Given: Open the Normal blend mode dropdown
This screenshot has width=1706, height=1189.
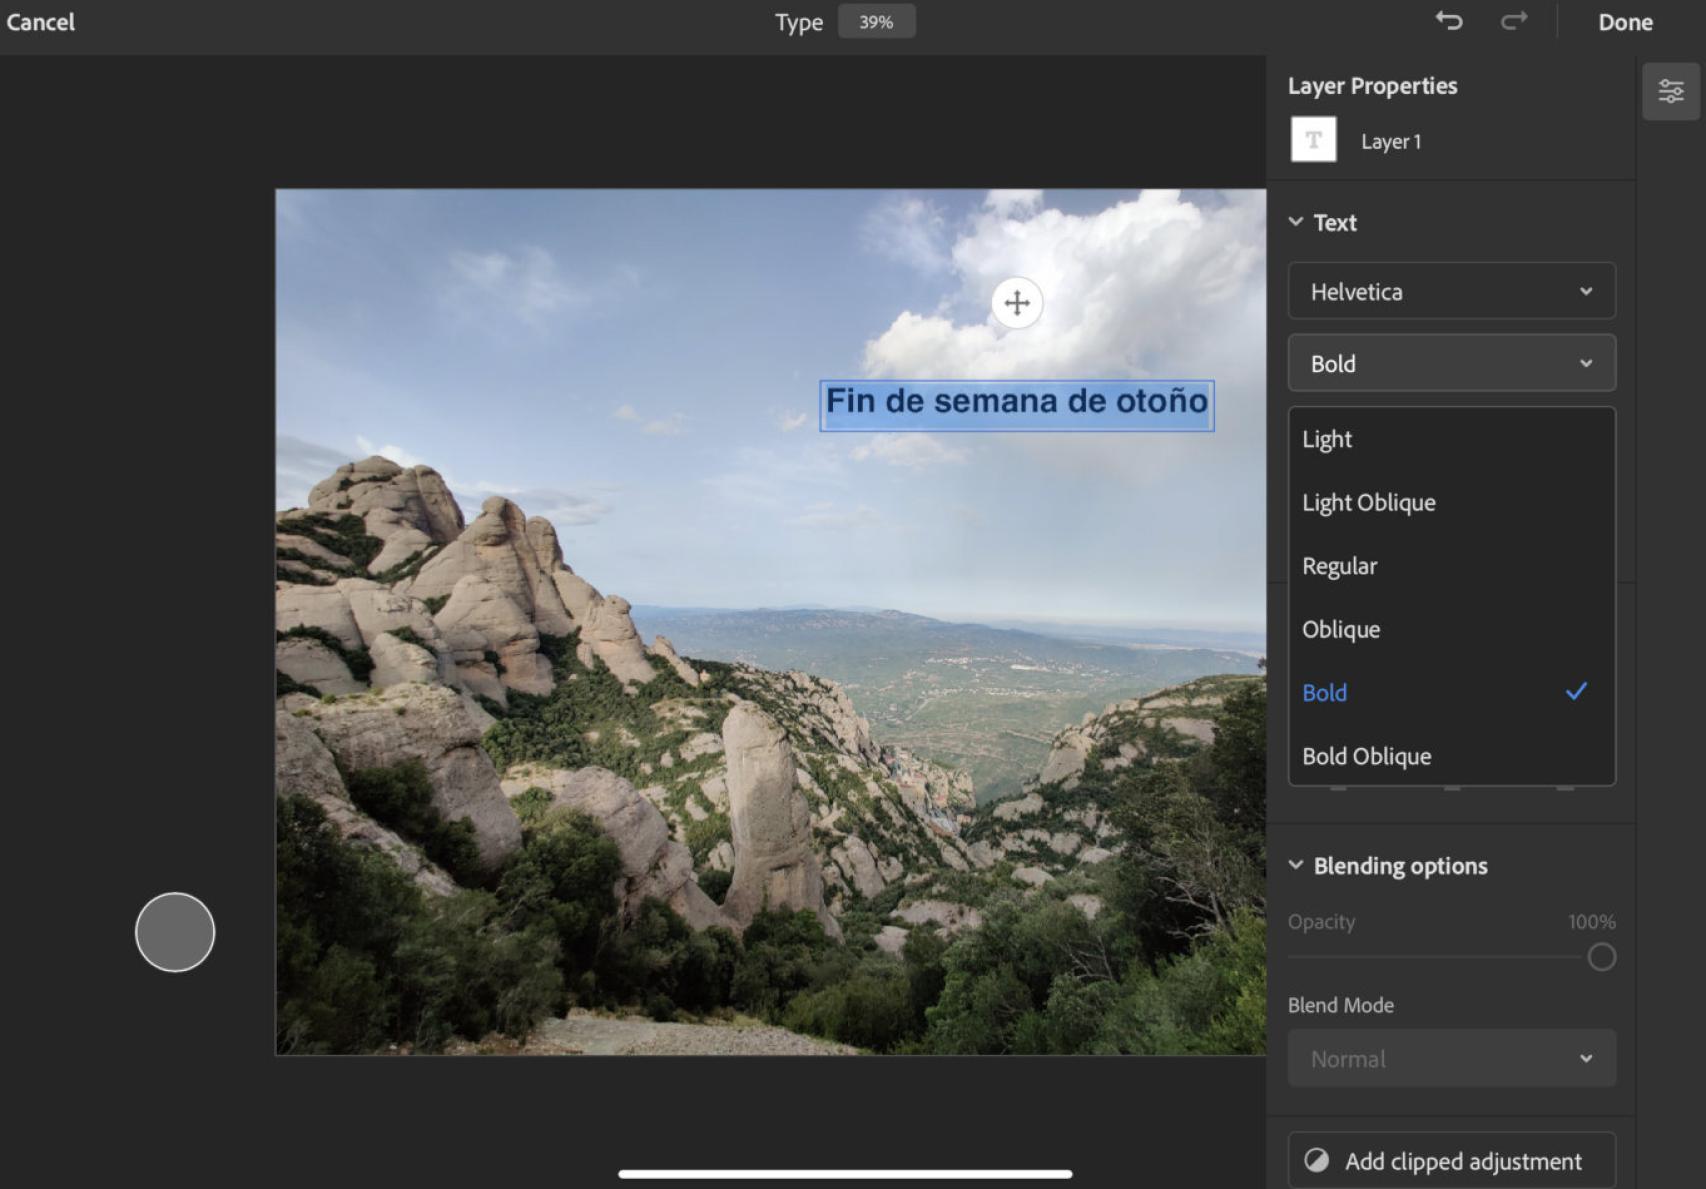Looking at the screenshot, I should pos(1451,1058).
